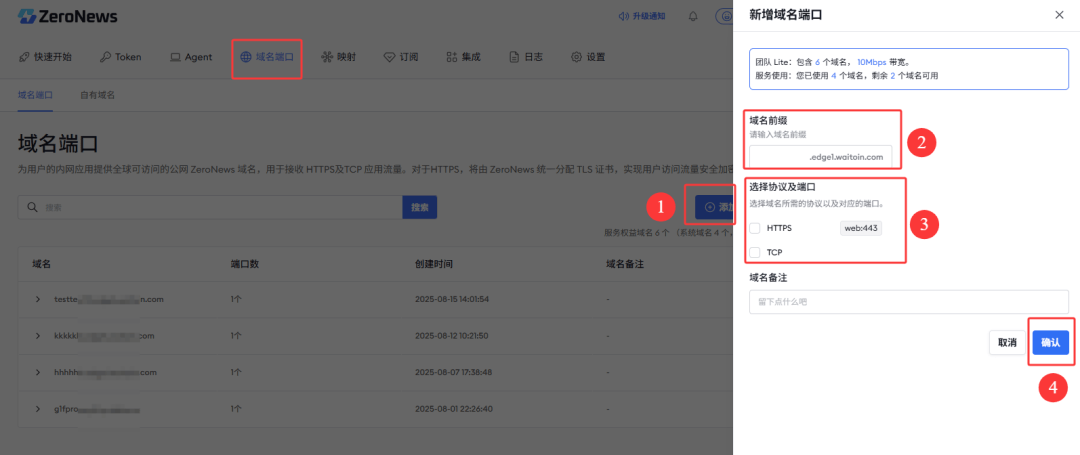Open the 日志 navigation item
Screen dimensions: 1080x455
[x=526, y=57]
